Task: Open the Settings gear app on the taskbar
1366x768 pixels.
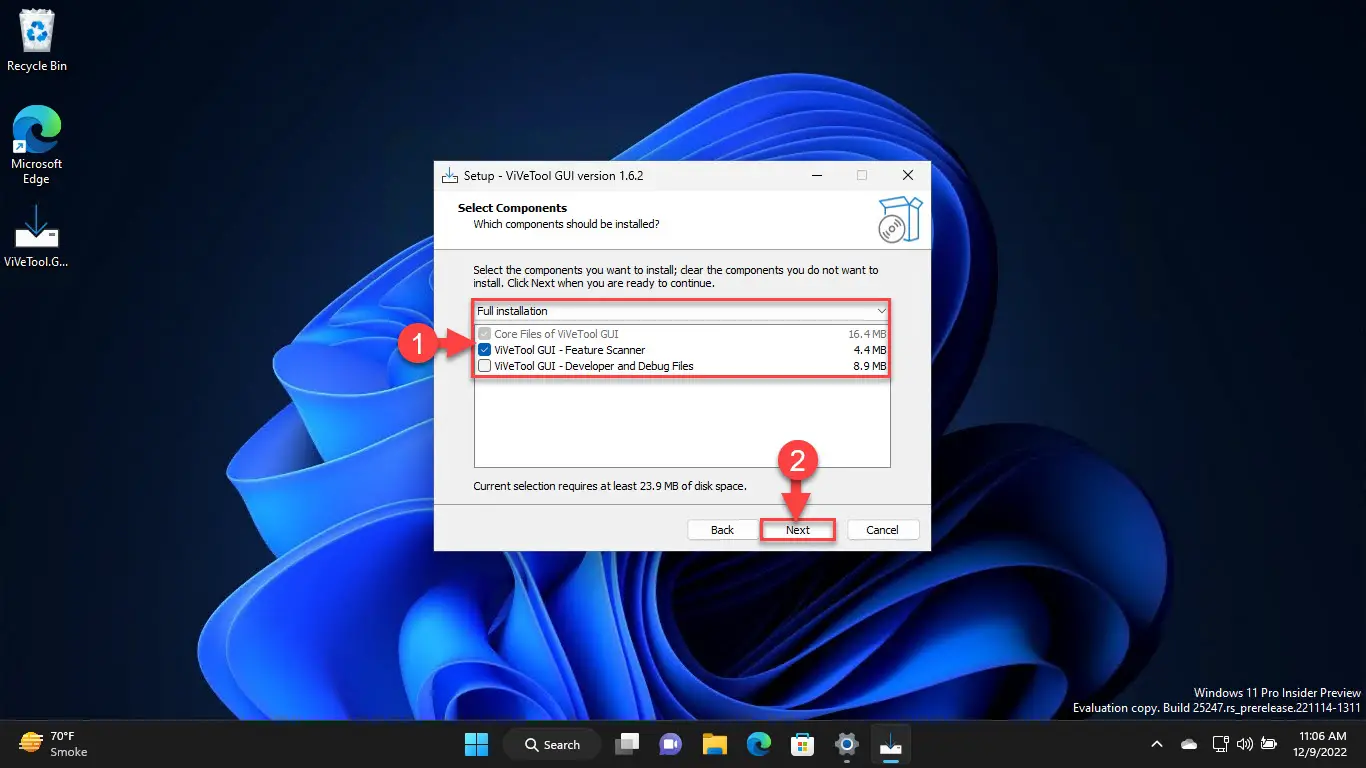Action: point(846,744)
